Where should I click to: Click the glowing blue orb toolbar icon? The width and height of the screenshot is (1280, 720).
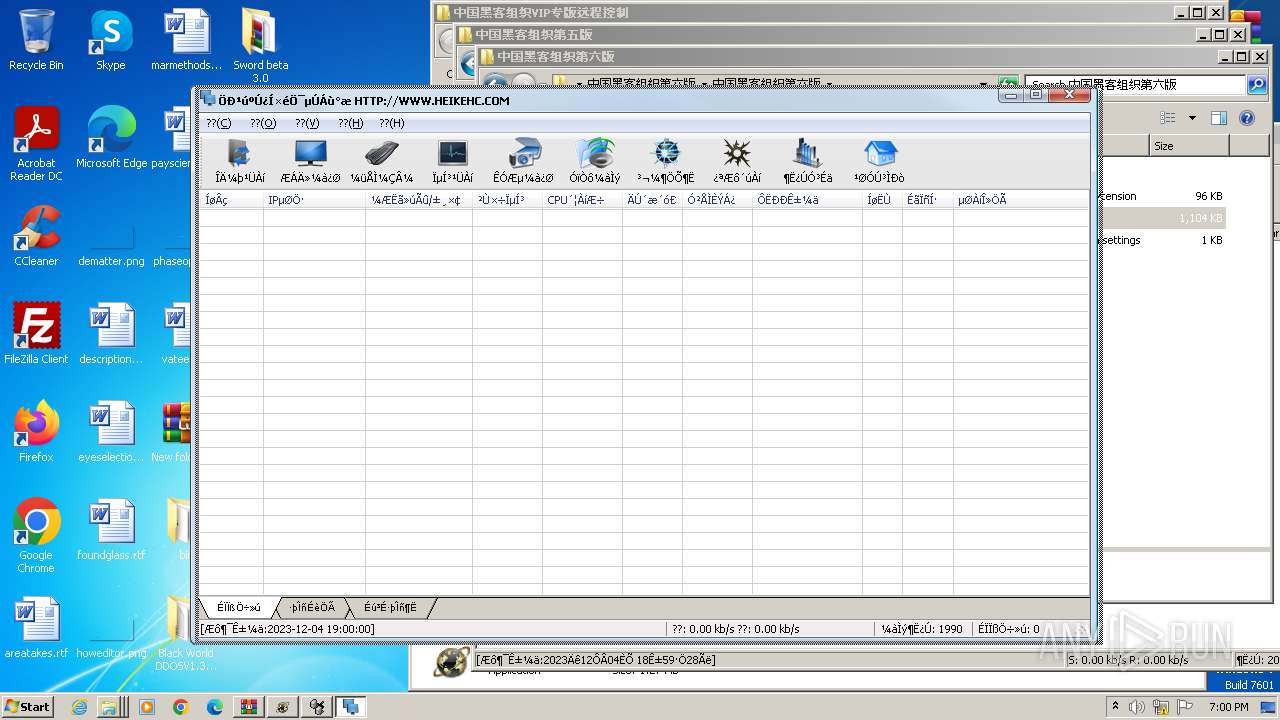coord(666,162)
